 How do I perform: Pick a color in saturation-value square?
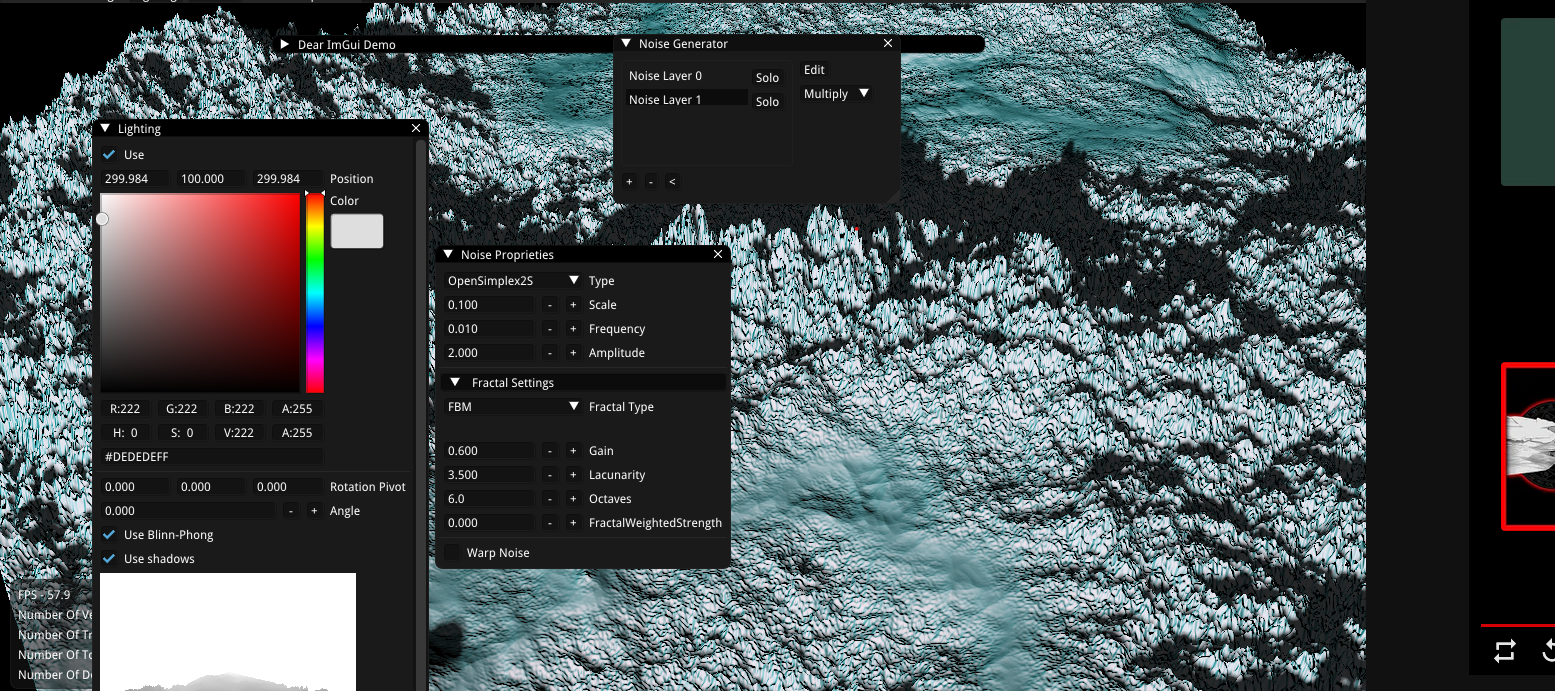(x=200, y=293)
